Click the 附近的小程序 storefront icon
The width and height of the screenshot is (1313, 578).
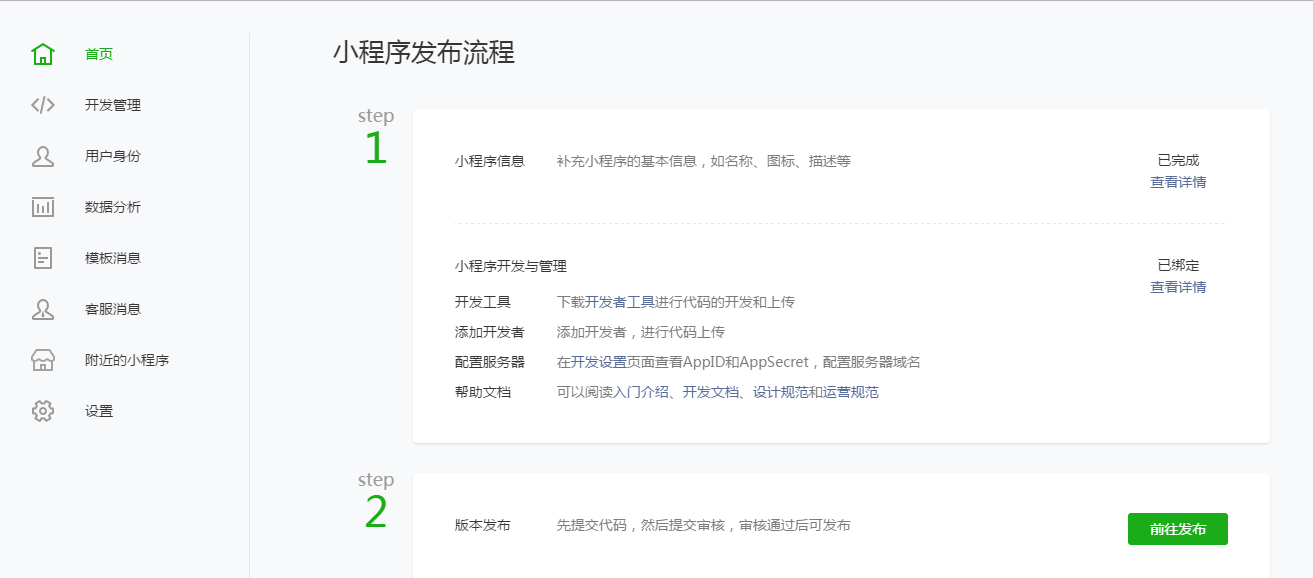pyautogui.click(x=42, y=360)
